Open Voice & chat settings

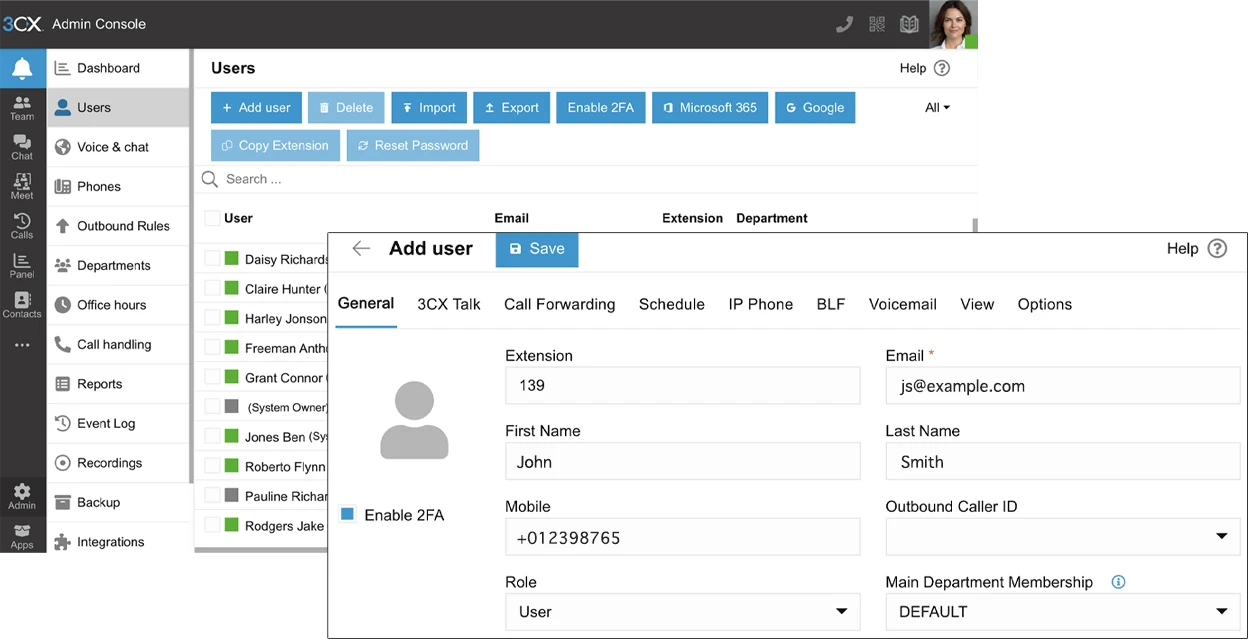(x=118, y=147)
